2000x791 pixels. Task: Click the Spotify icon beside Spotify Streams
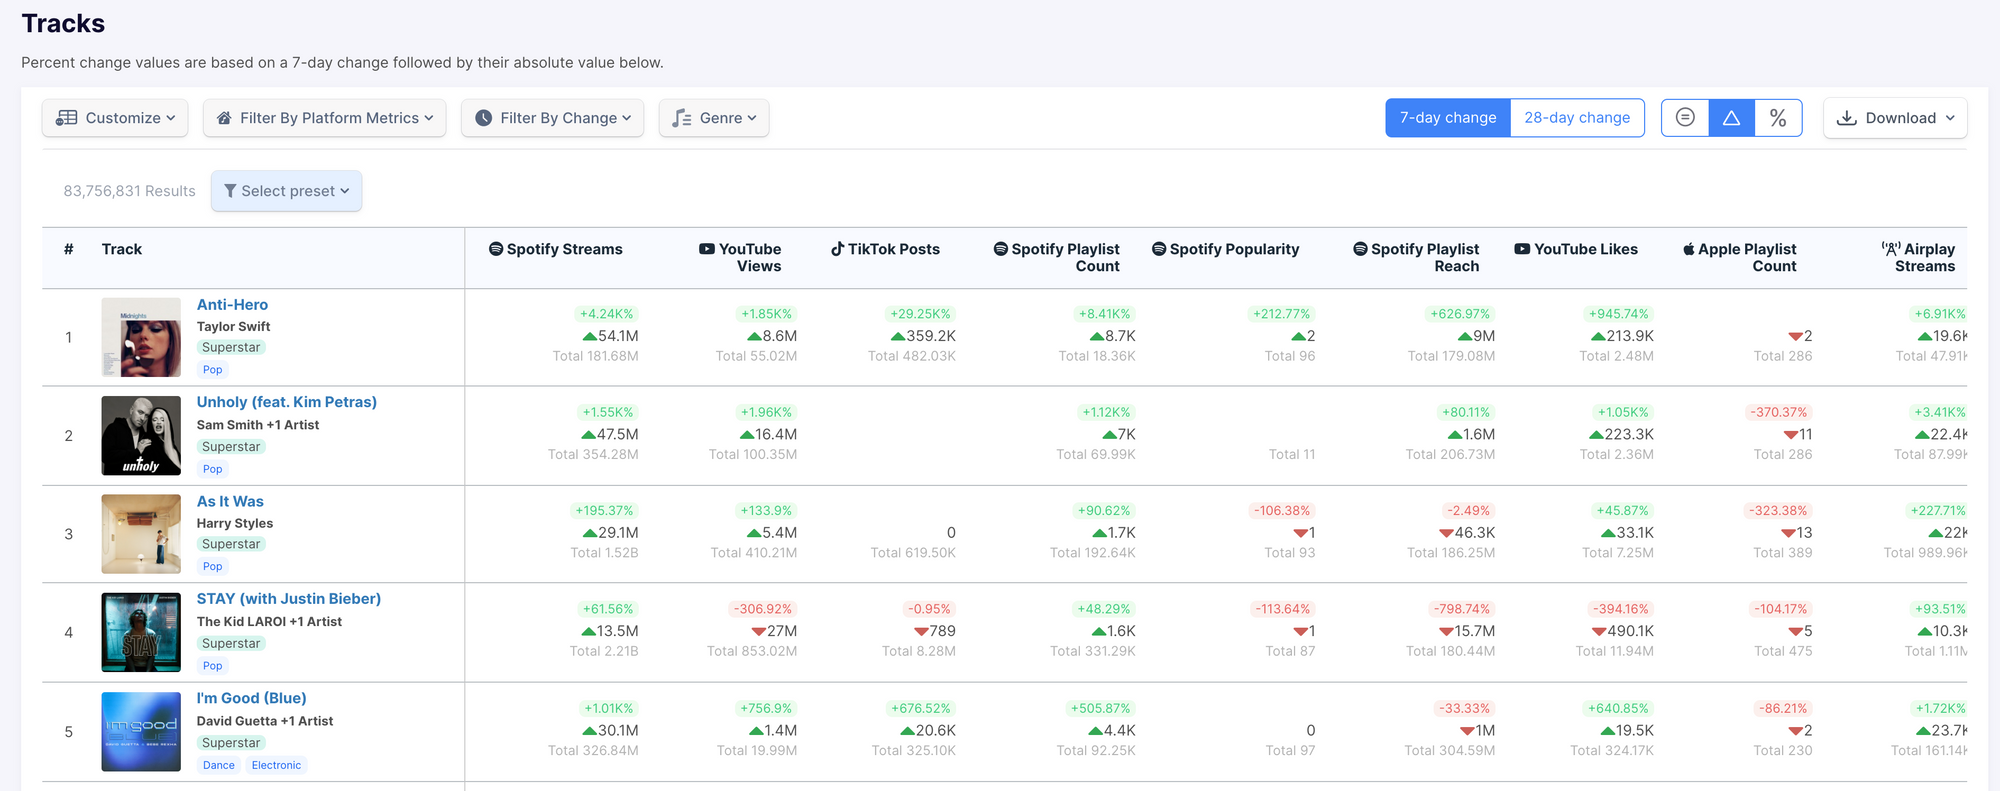pos(495,249)
